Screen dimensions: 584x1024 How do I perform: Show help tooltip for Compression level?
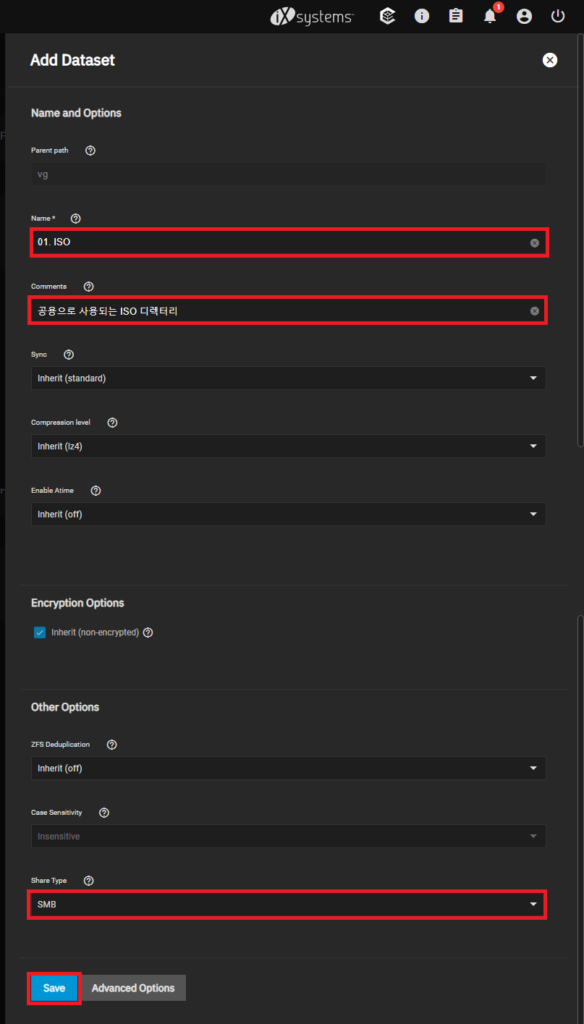[112, 423]
